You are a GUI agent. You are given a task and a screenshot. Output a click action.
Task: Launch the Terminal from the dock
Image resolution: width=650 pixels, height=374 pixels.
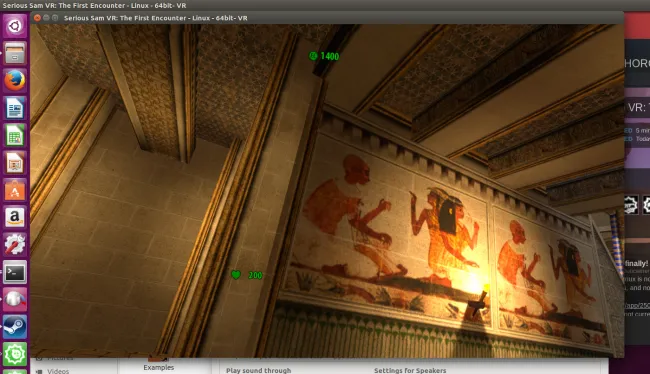pyautogui.click(x=15, y=272)
